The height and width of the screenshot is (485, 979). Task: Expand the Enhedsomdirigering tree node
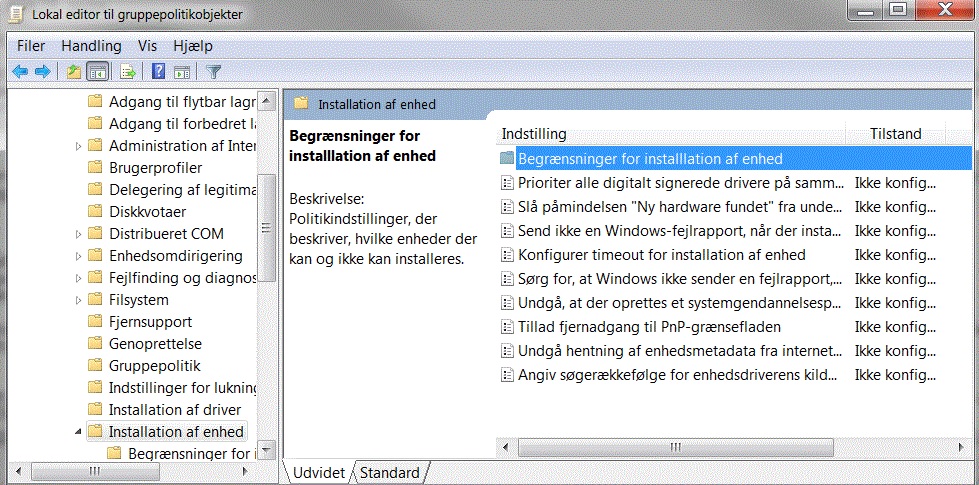click(x=78, y=257)
